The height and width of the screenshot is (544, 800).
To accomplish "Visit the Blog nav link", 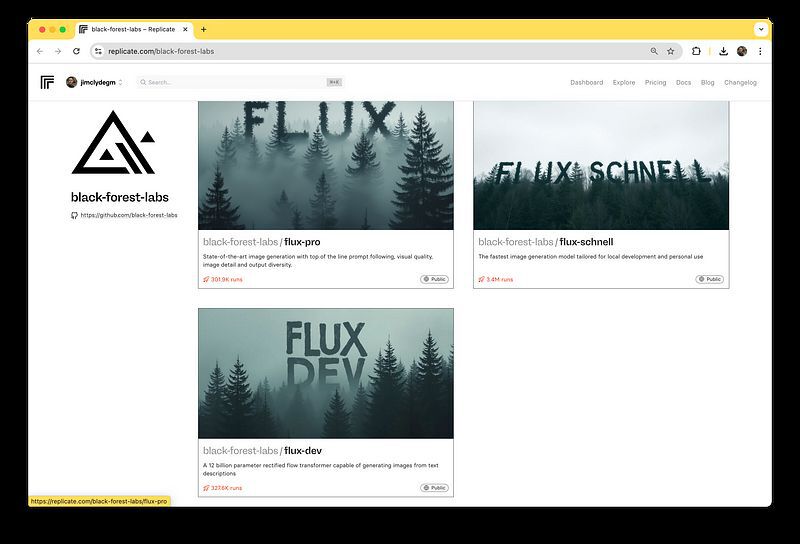I will point(707,83).
